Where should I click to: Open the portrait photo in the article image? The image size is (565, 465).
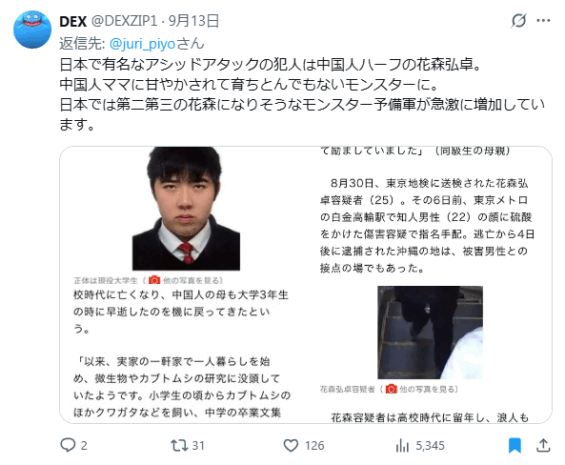coord(186,209)
